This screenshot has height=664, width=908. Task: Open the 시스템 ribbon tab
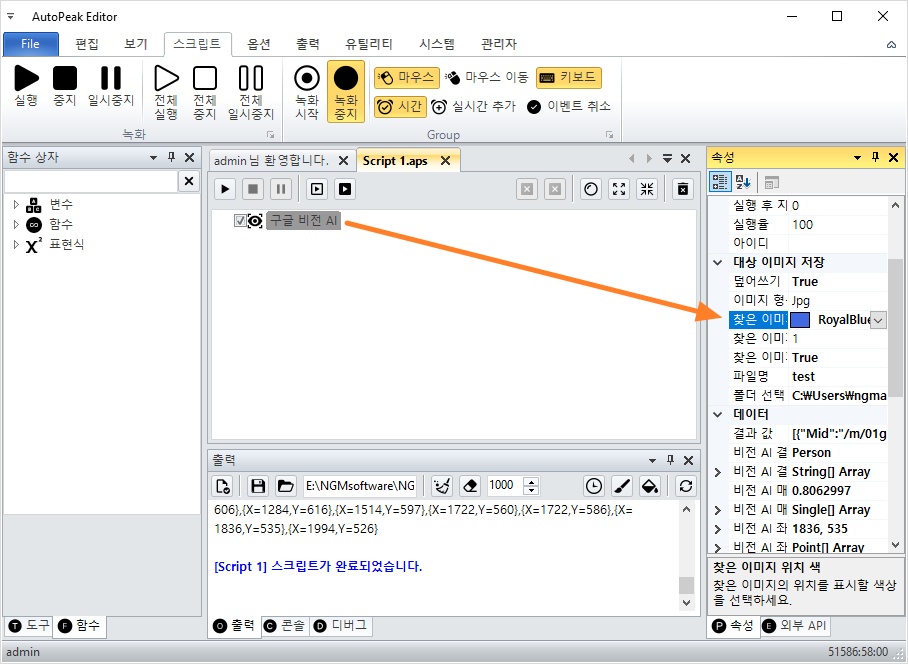pos(437,44)
